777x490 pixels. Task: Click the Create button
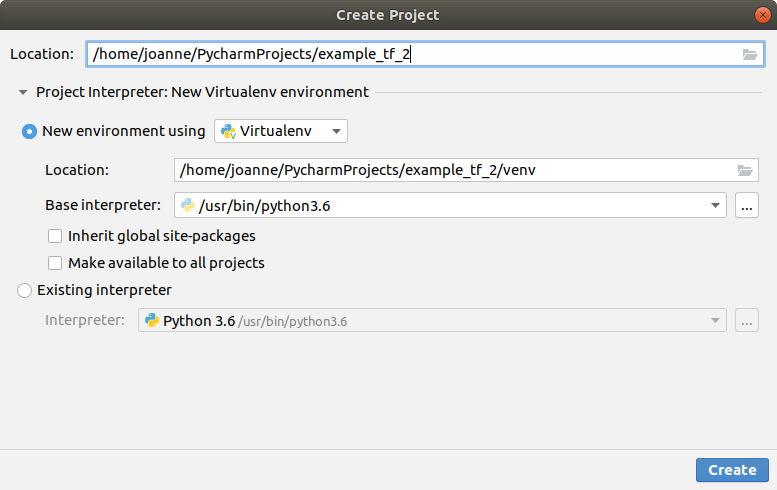(732, 470)
